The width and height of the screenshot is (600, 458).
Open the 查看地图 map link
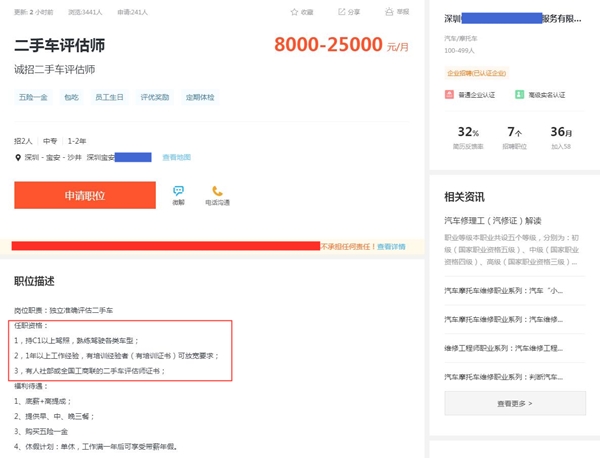coord(176,157)
